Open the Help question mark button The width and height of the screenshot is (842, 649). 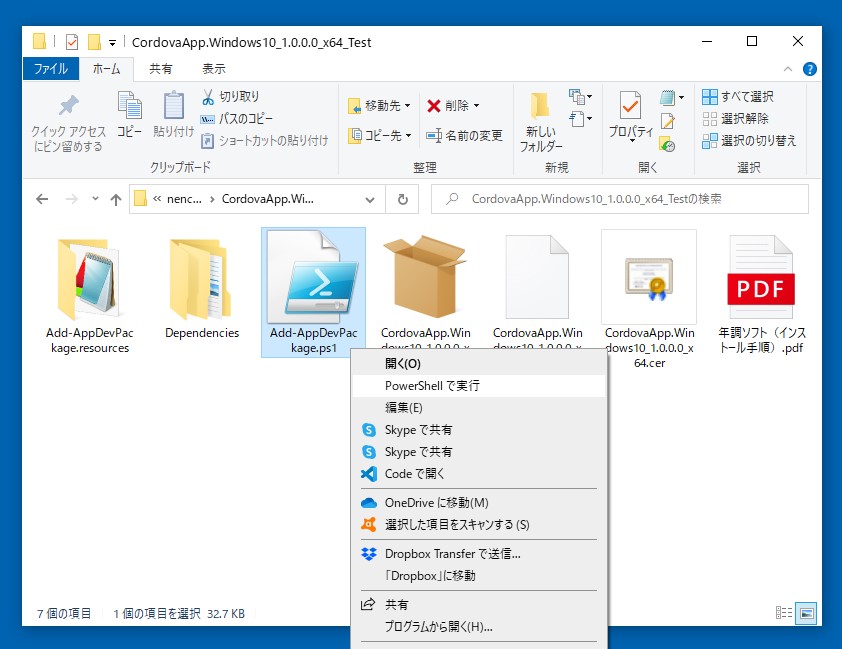pyautogui.click(x=809, y=68)
